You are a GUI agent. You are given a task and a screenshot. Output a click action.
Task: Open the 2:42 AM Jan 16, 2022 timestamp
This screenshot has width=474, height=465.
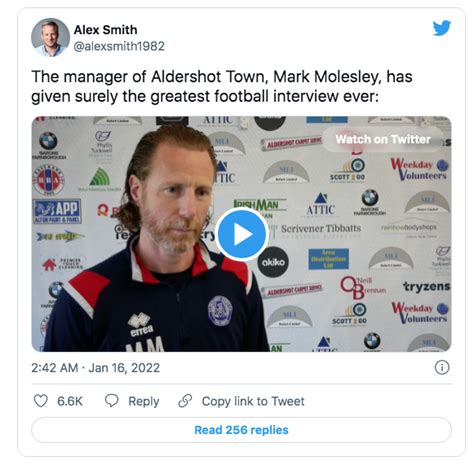95,368
